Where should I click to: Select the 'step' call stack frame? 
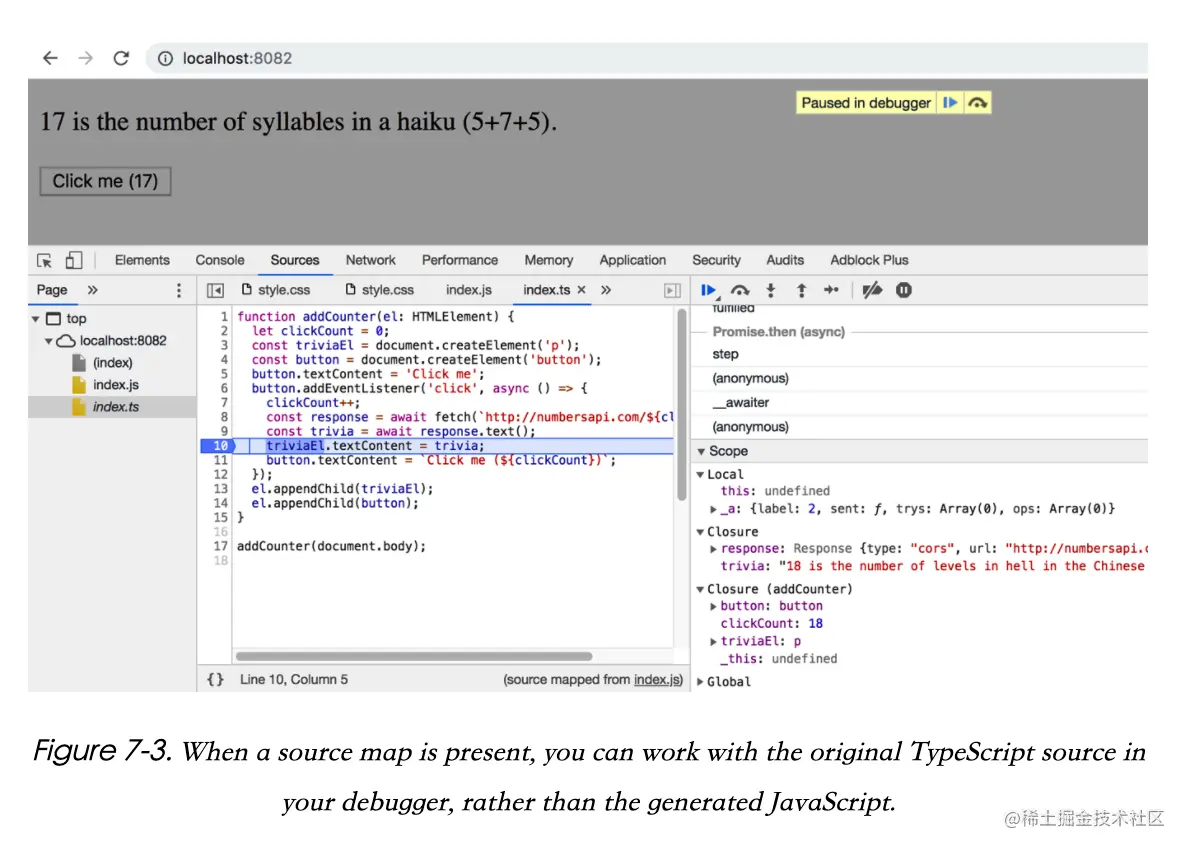[x=725, y=354]
